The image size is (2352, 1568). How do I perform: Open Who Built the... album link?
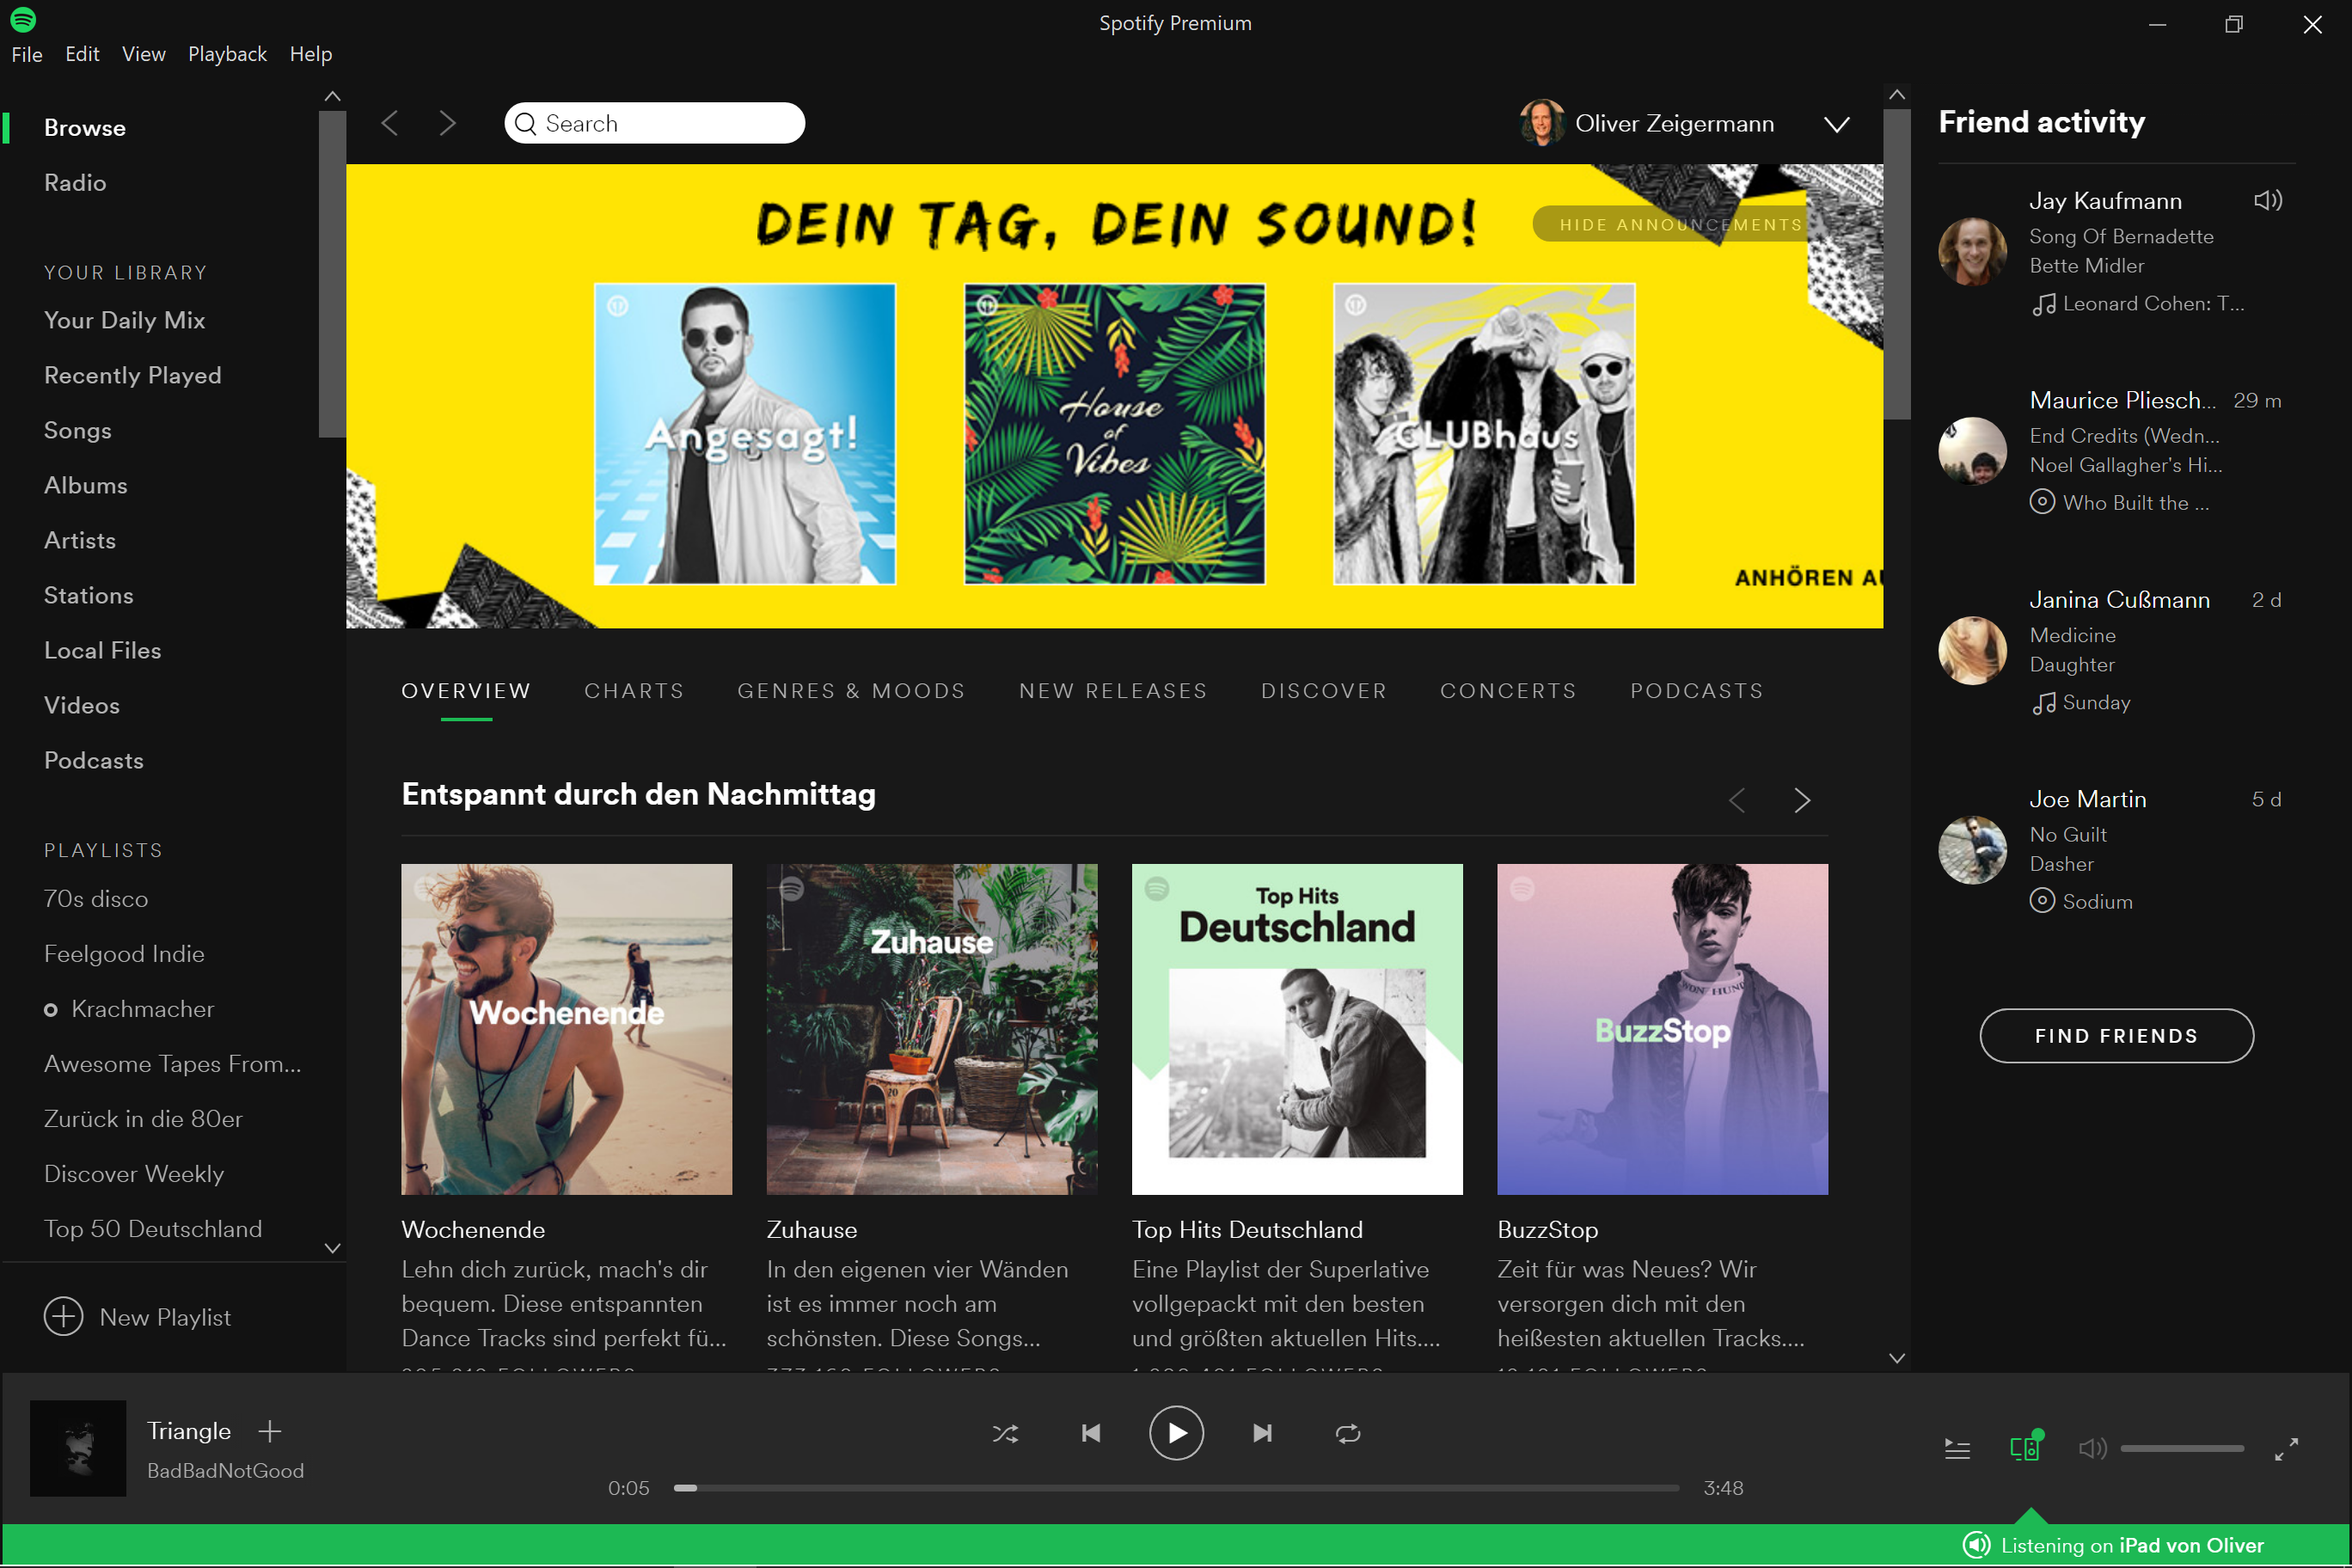2136,503
